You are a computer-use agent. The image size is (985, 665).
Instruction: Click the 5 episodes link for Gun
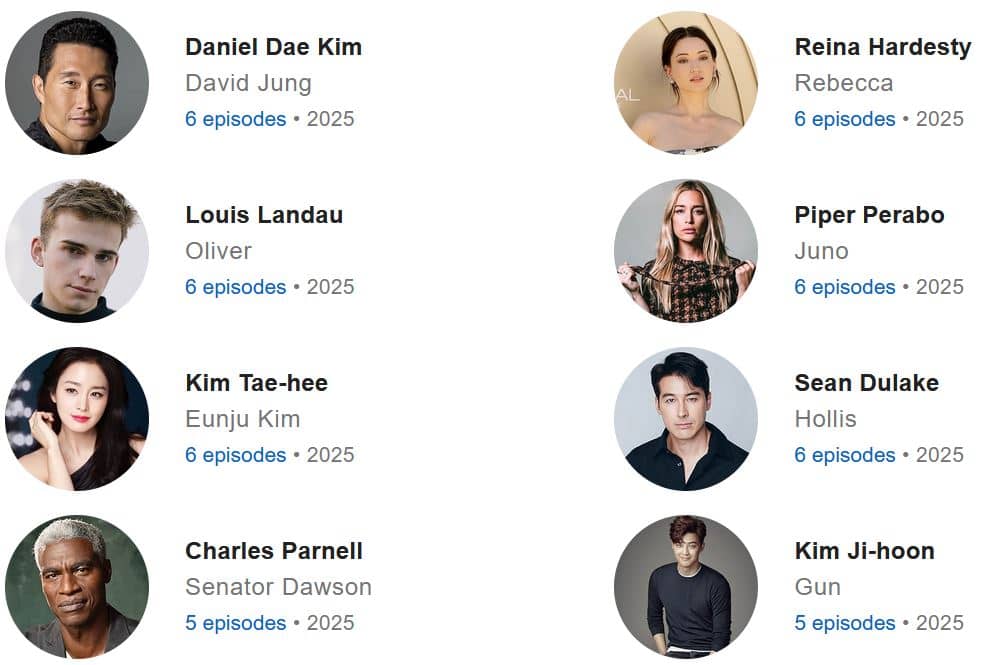pos(844,623)
